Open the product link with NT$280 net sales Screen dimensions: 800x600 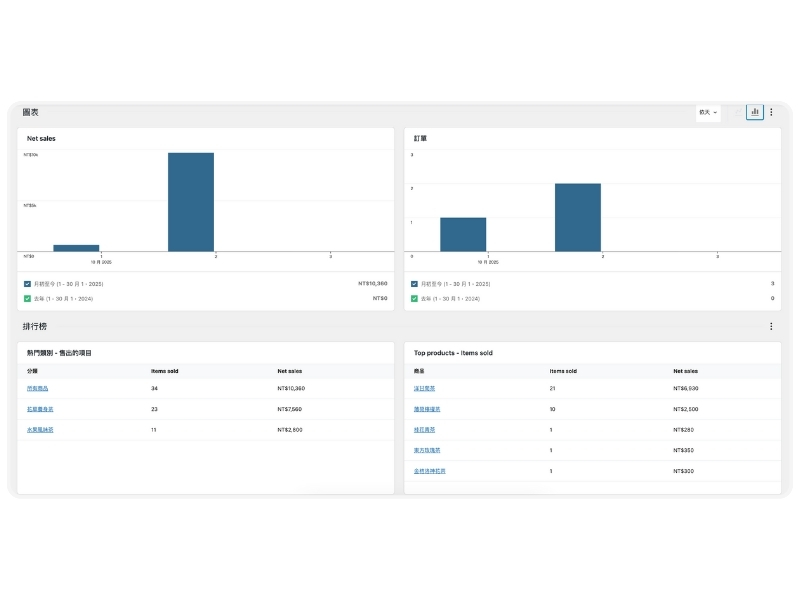pyautogui.click(x=424, y=429)
